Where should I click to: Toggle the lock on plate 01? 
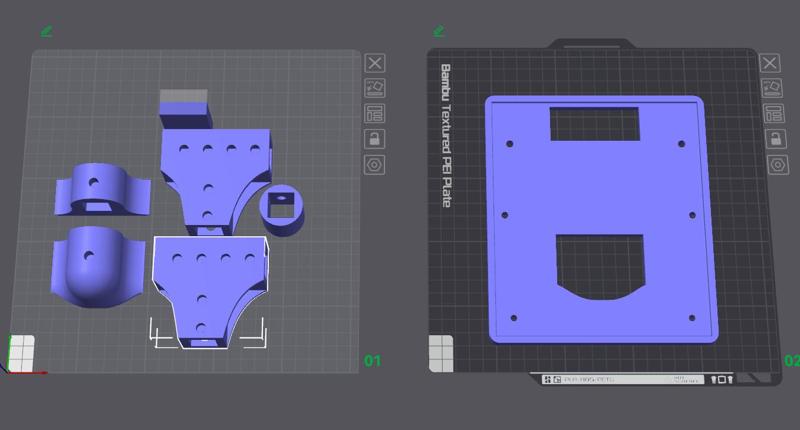pyautogui.click(x=374, y=139)
